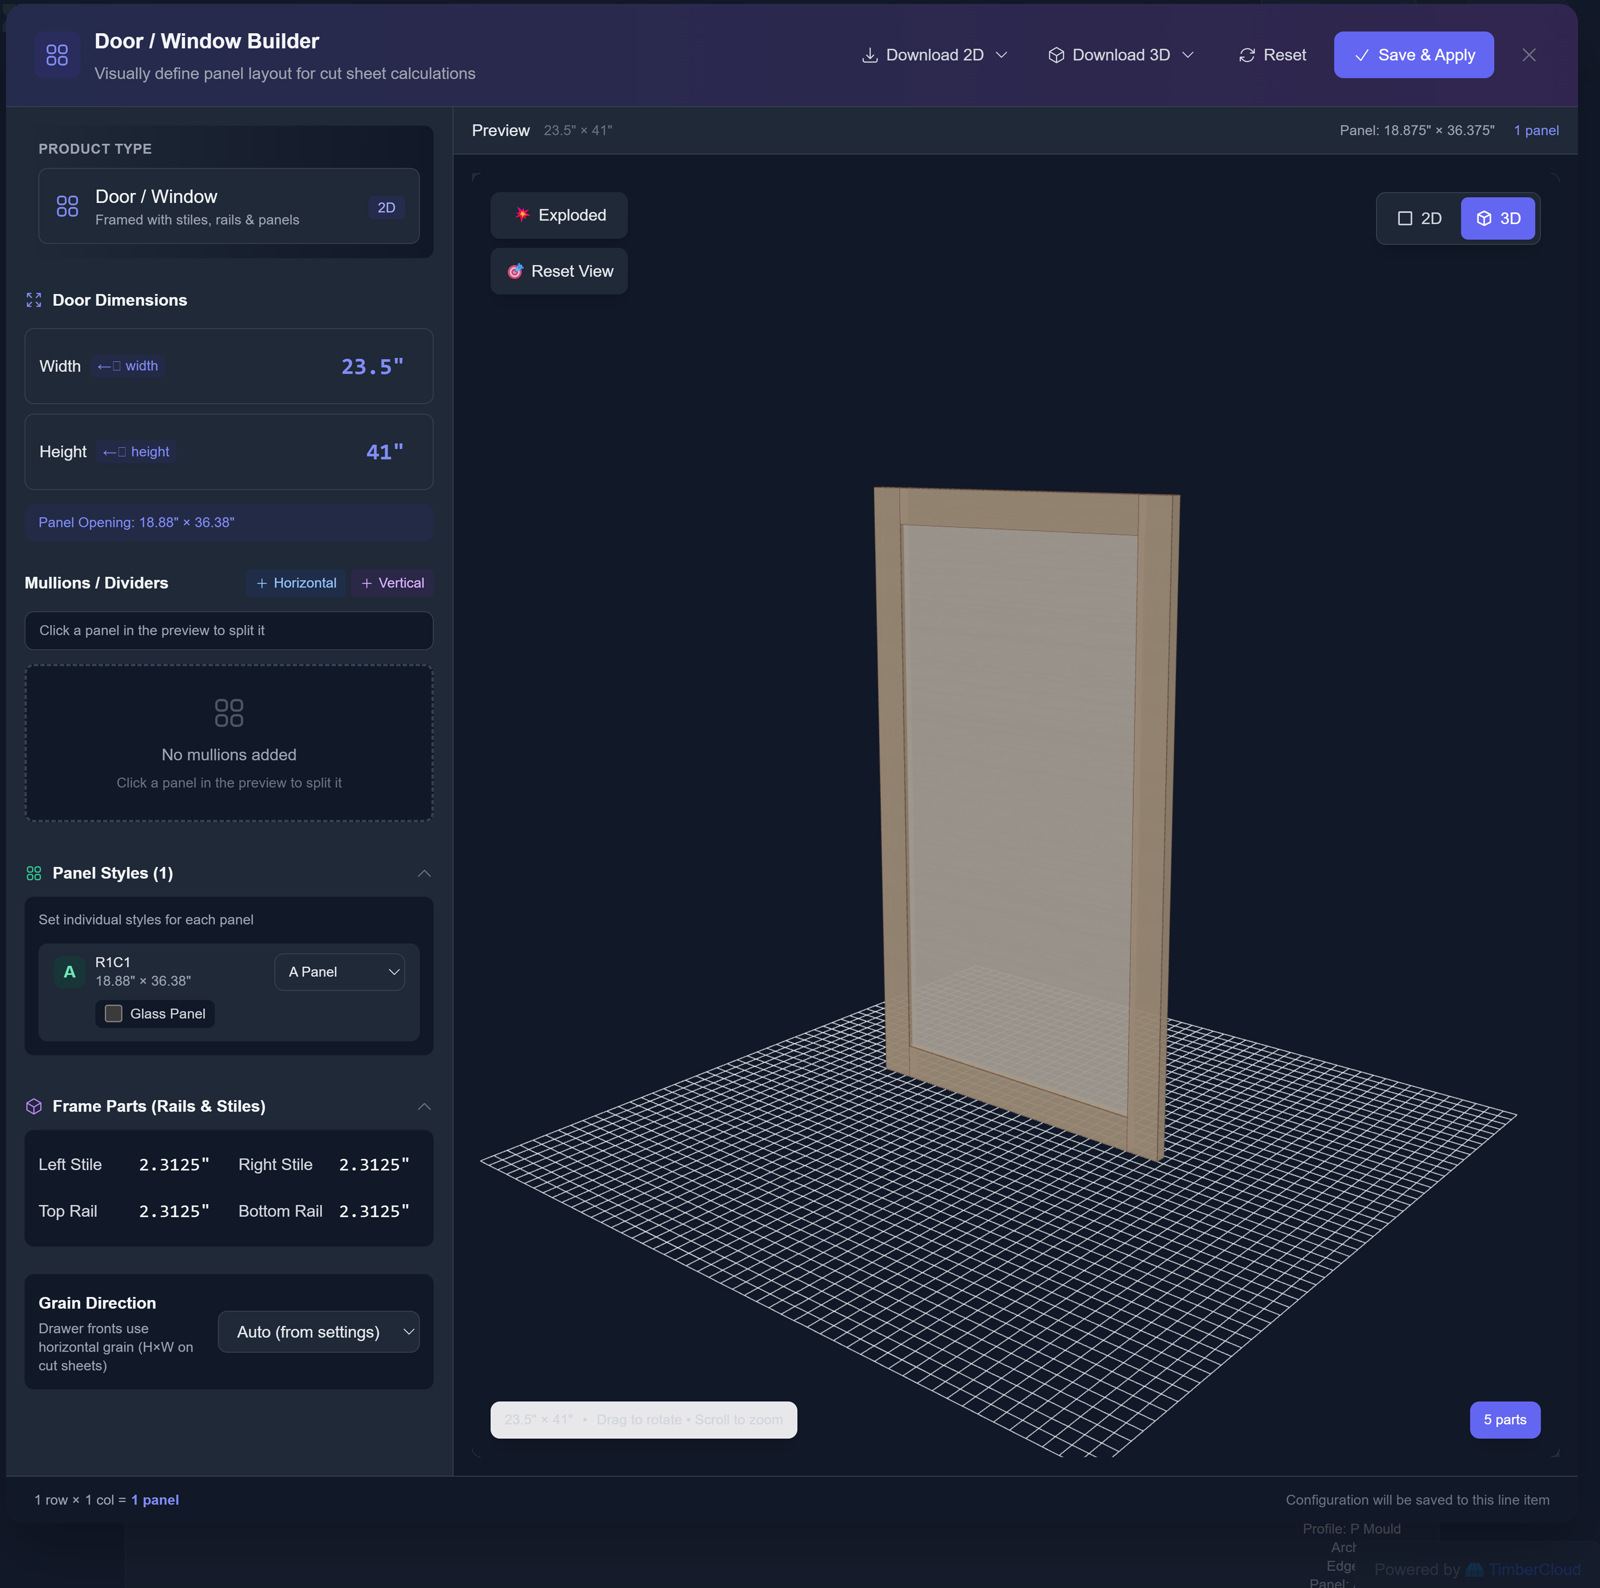
Task: Switch preview to 3D mode
Action: (1498, 218)
